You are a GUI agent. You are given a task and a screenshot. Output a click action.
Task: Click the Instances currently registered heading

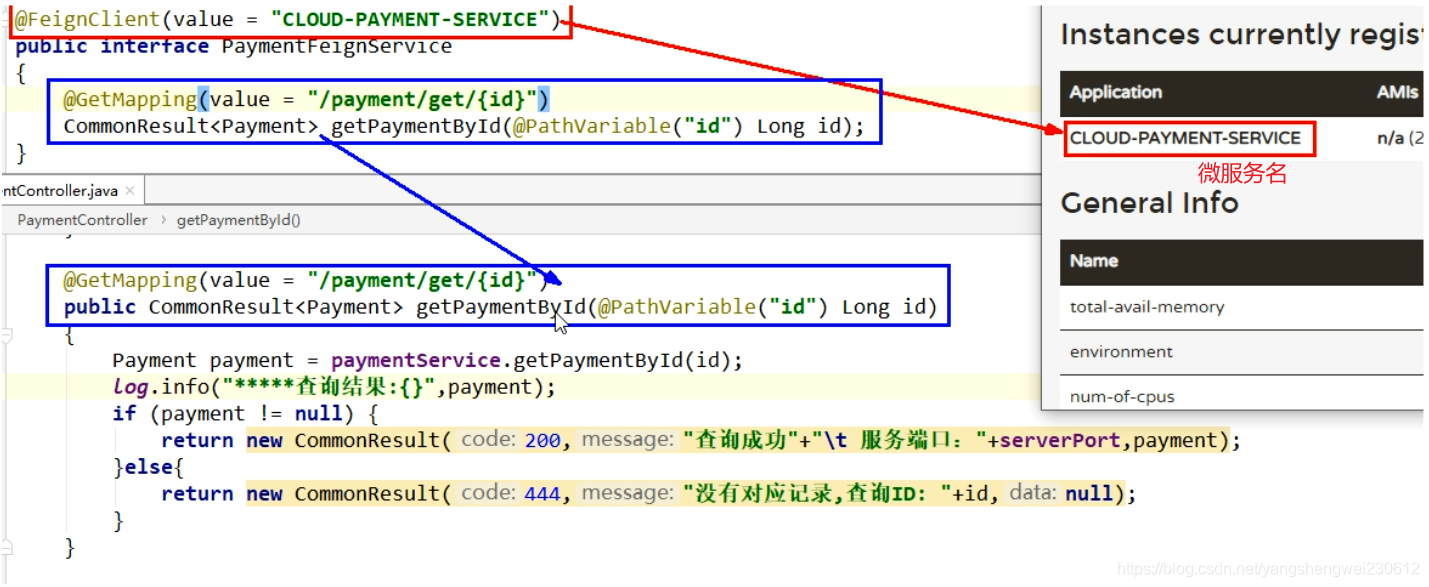[1241, 35]
